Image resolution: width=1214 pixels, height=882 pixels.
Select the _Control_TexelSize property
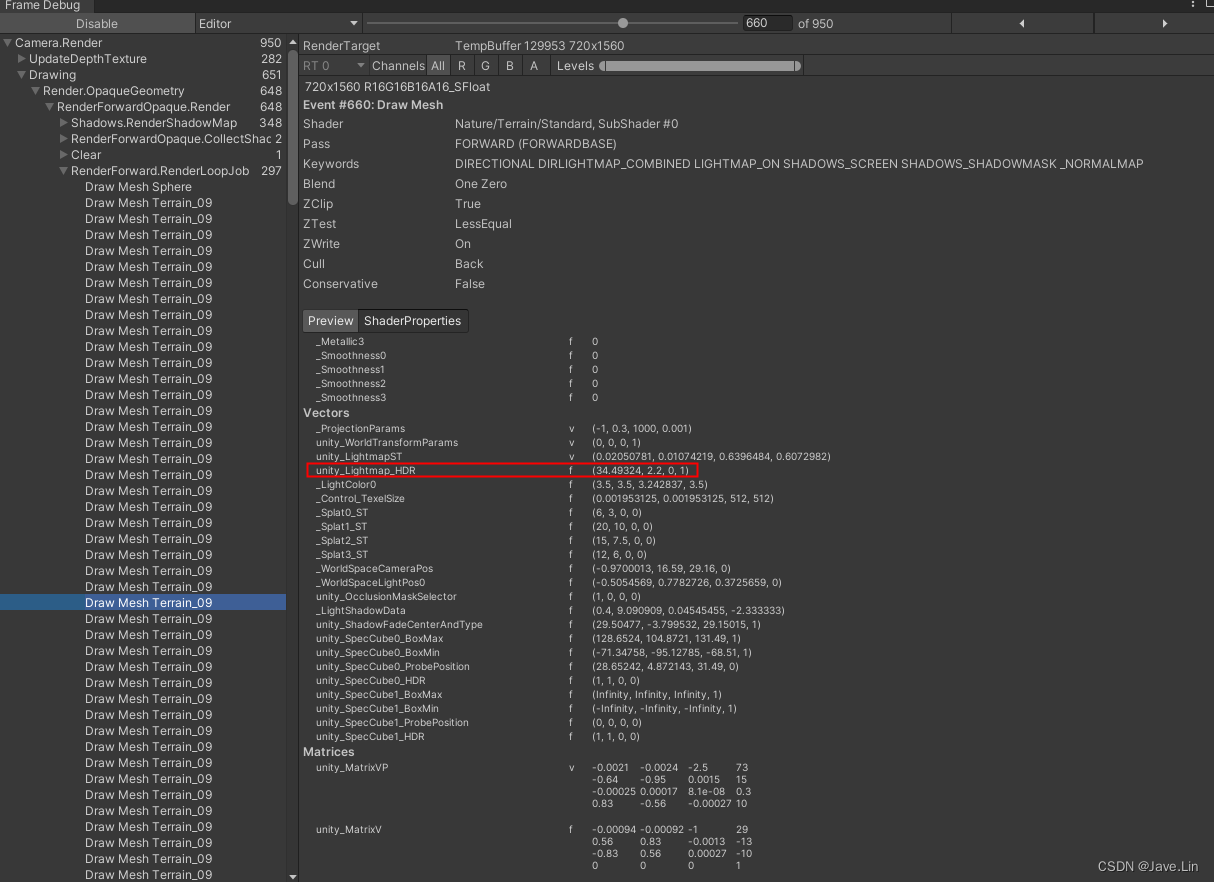[360, 498]
